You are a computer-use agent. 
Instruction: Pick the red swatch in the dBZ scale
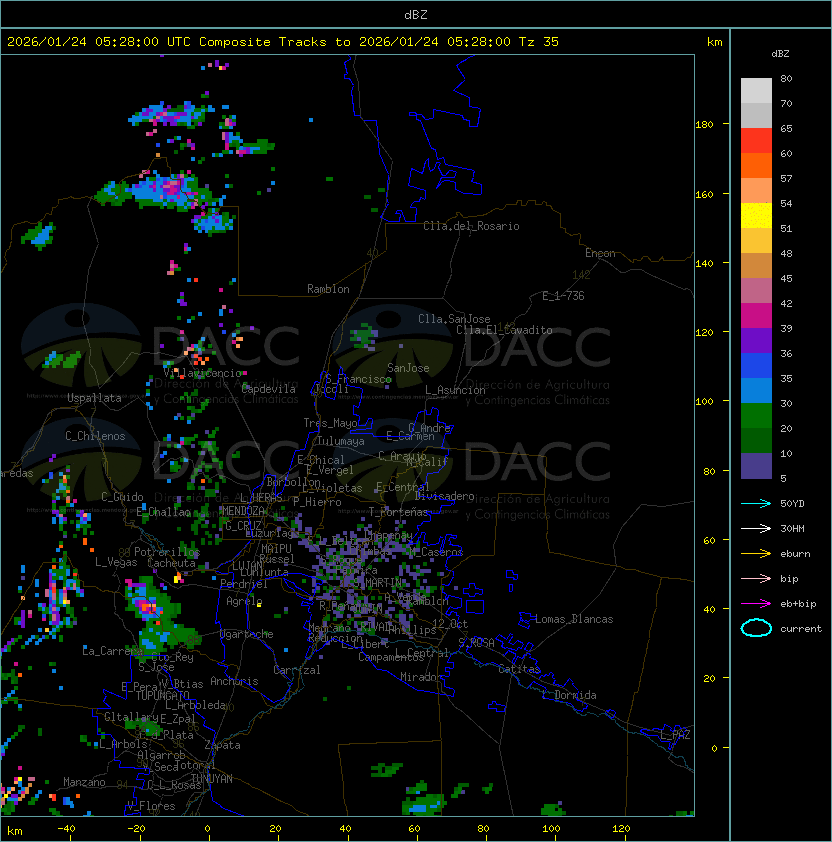[756, 141]
